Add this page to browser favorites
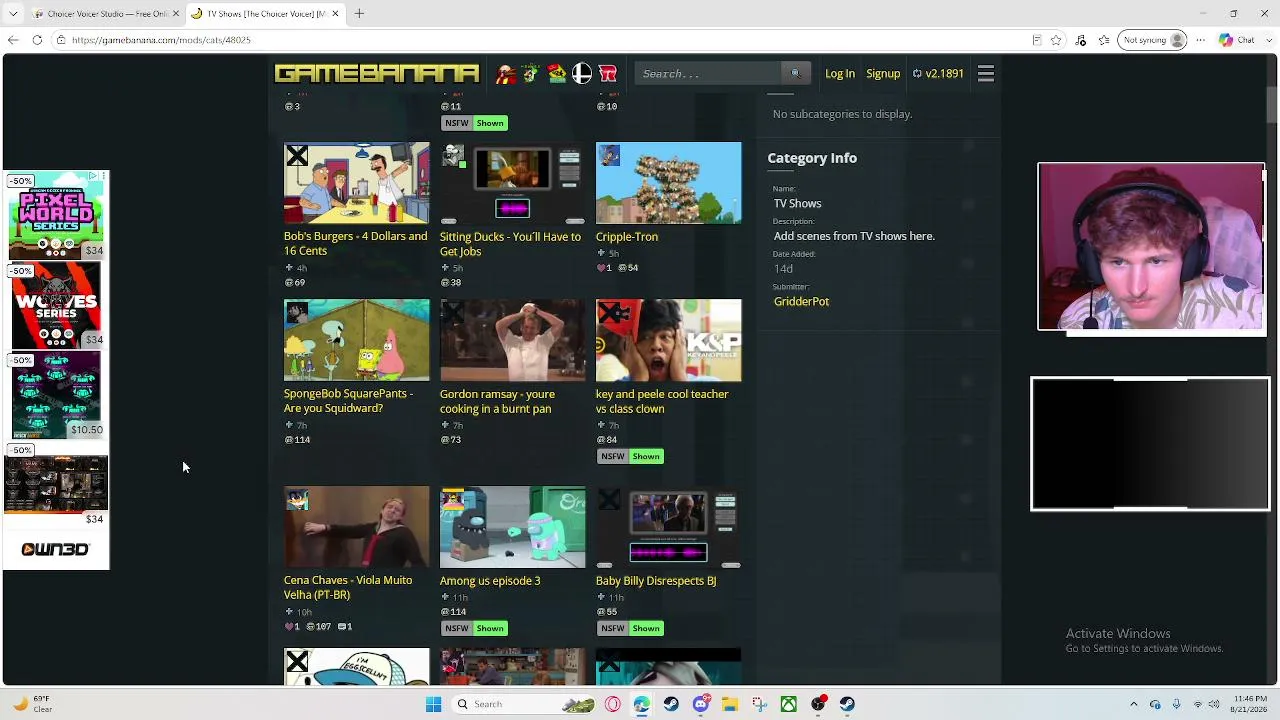Screen dimensions: 1280x720 pyautogui.click(x=1058, y=40)
